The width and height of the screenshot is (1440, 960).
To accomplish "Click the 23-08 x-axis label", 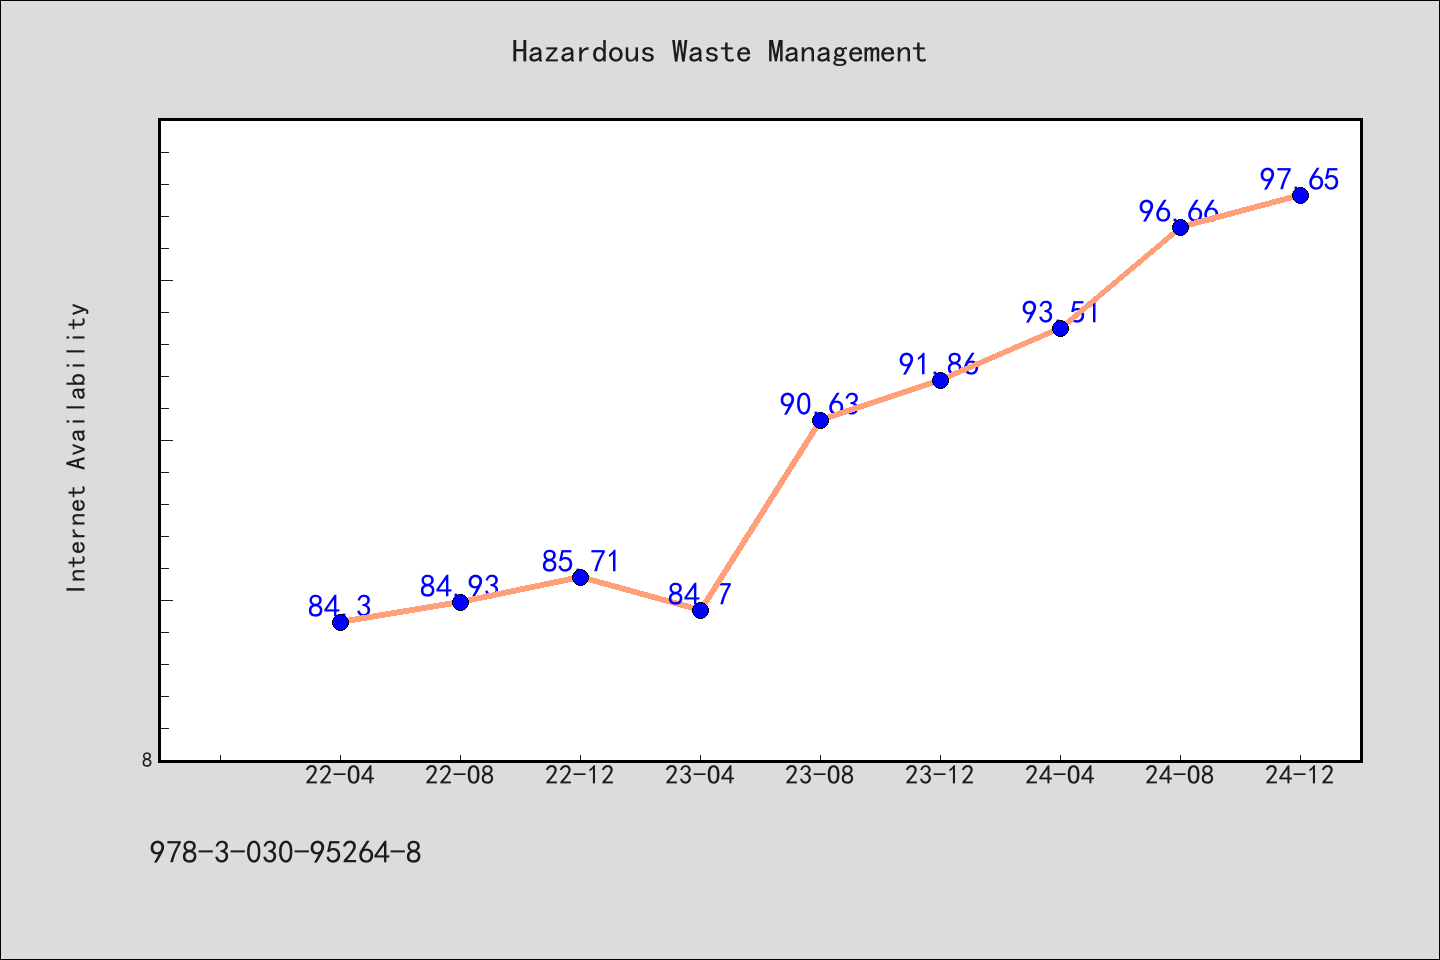I will coord(820,776).
